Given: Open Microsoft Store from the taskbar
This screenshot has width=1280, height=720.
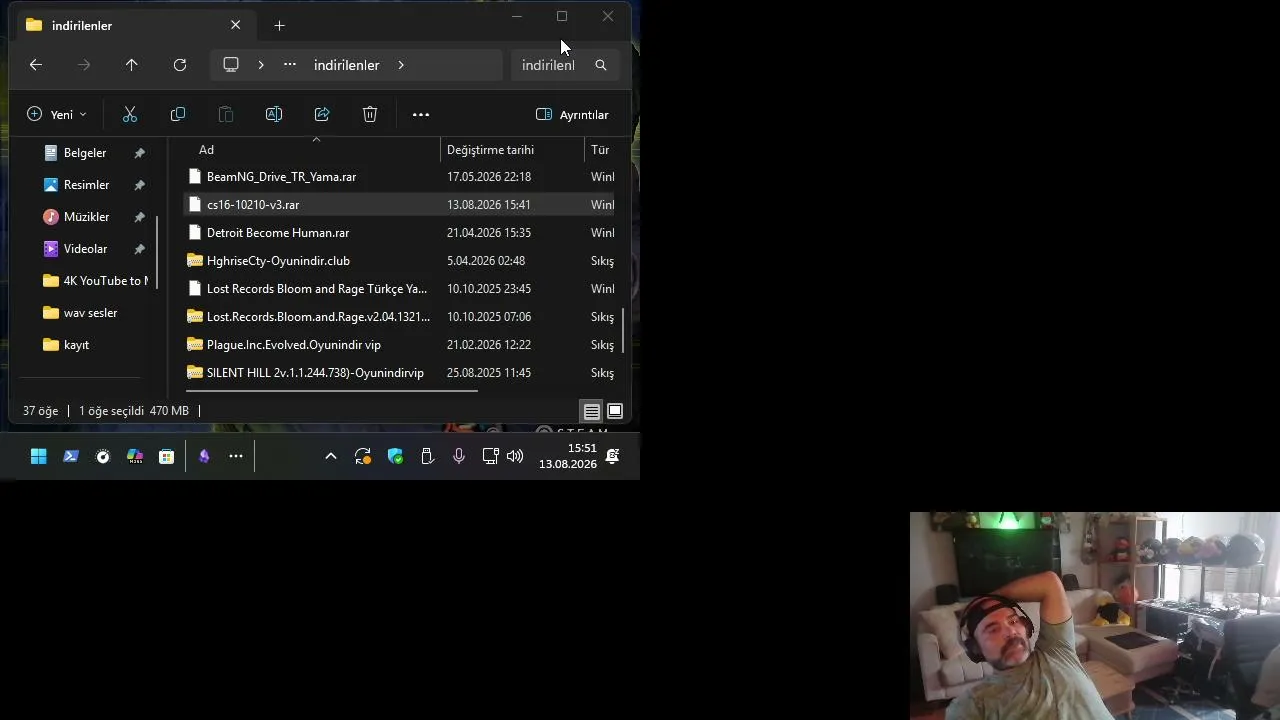Looking at the screenshot, I should coord(167,457).
